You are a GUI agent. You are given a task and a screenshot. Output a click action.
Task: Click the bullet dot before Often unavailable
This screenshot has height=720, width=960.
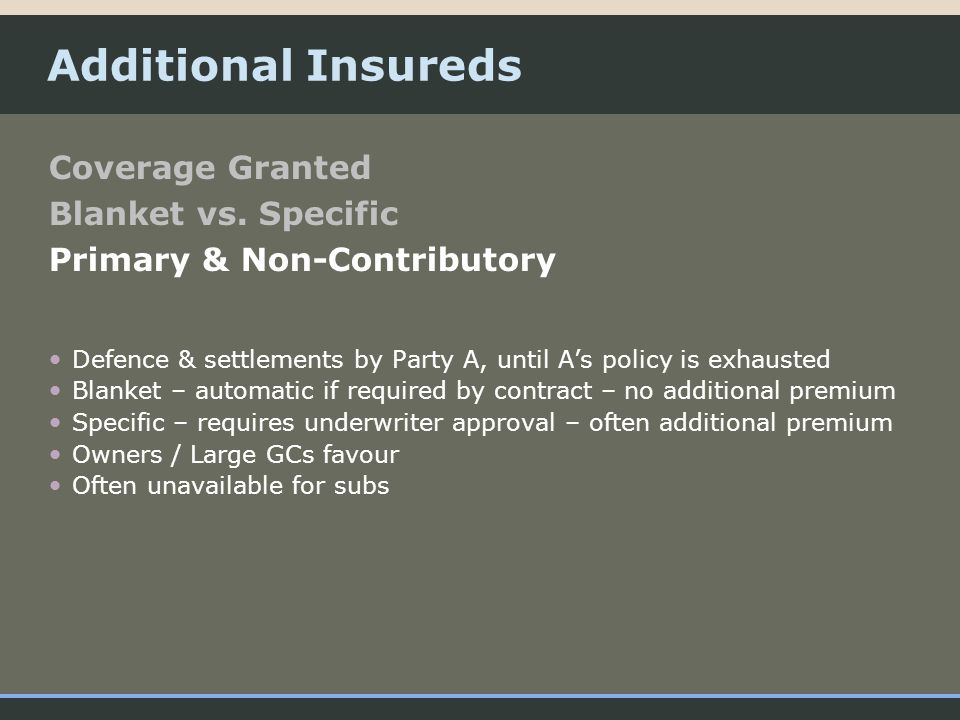(56, 486)
